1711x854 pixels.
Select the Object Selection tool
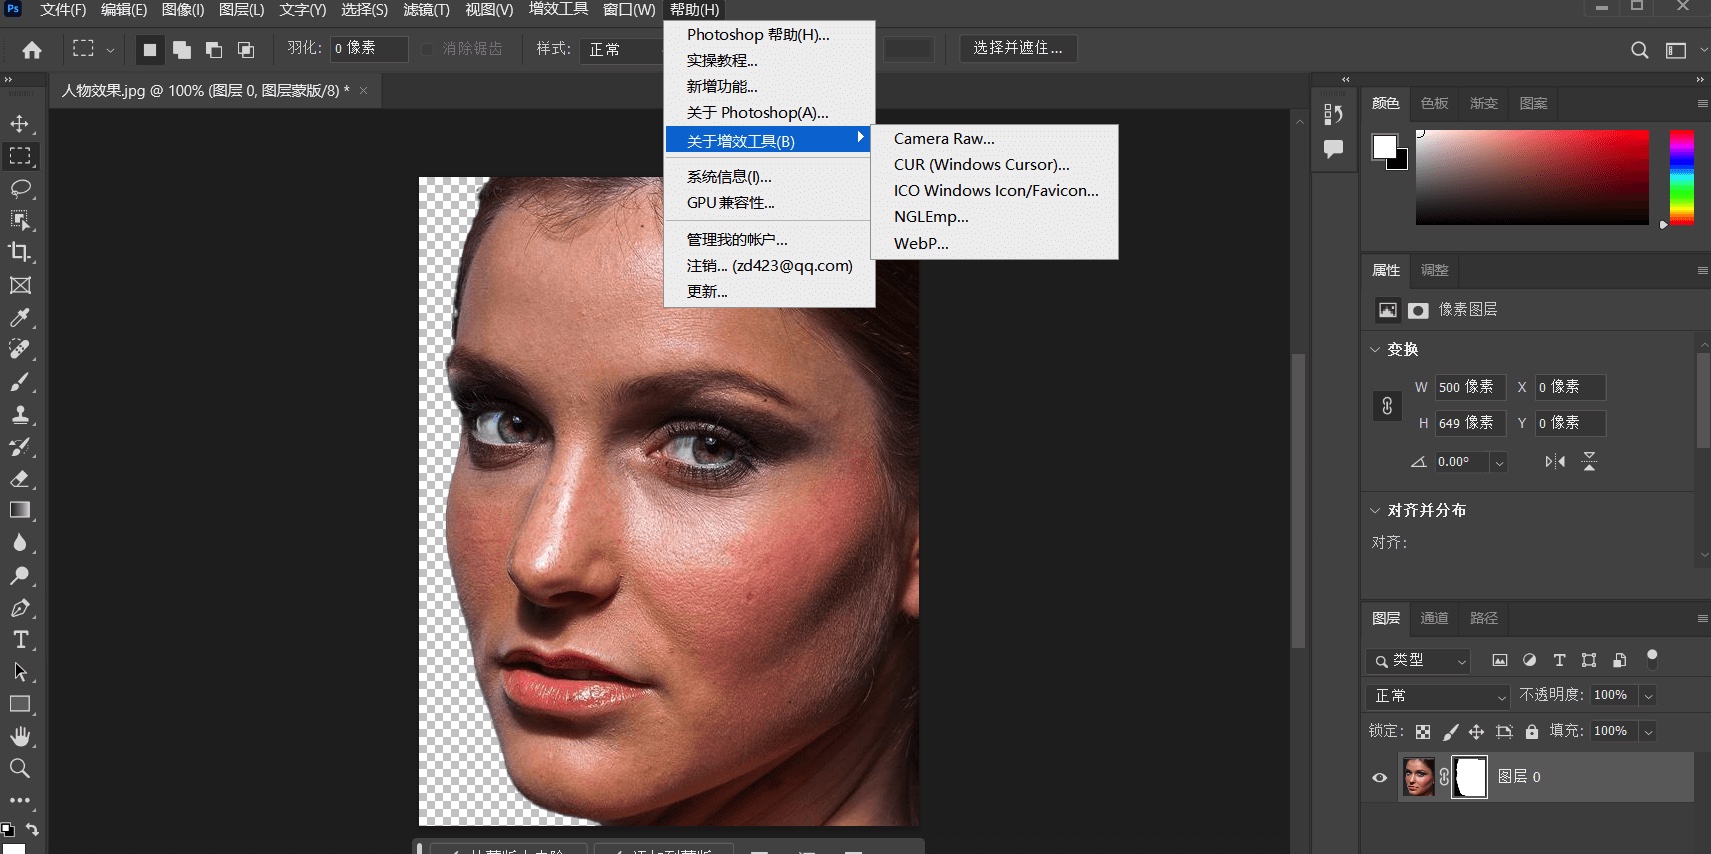tap(20, 220)
